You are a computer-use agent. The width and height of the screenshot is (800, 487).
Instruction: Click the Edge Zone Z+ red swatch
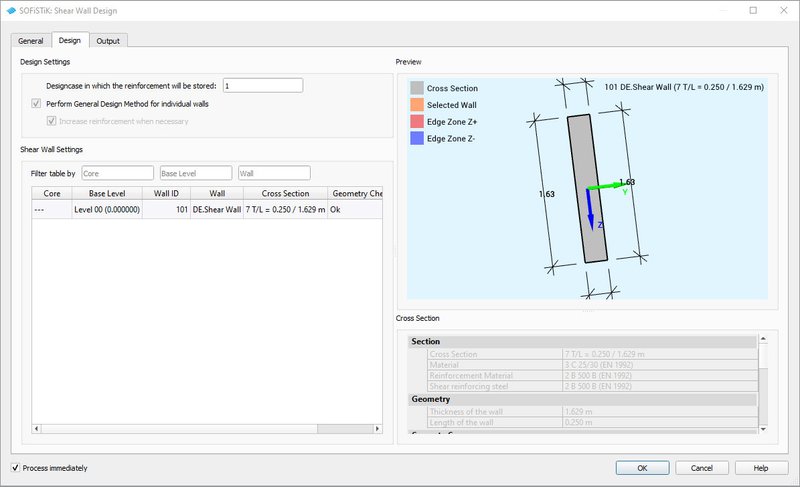pyautogui.click(x=417, y=121)
